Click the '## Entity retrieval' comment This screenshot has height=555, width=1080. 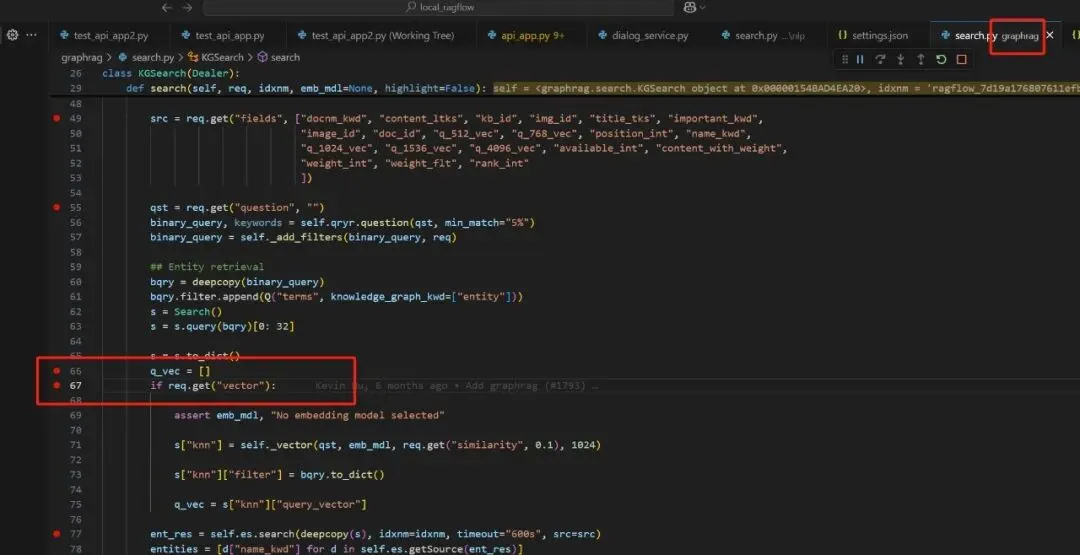pyautogui.click(x=207, y=266)
